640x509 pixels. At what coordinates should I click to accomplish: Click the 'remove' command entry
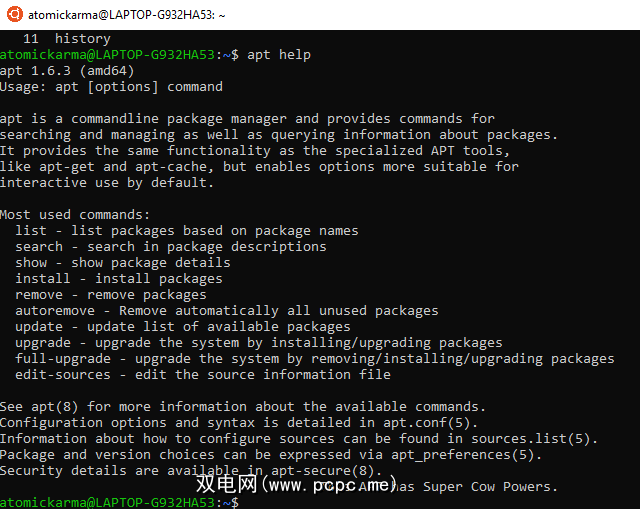pos(39,295)
